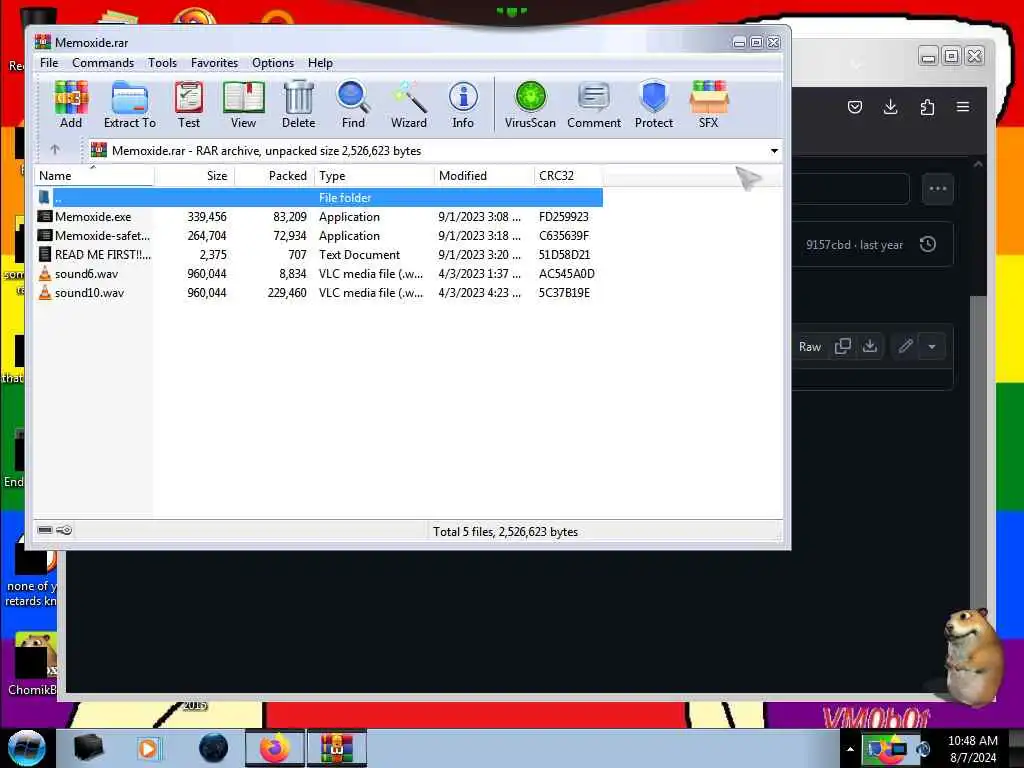Open the Firefox hamburger menu
Screen dimensions: 1024x768
point(963,106)
